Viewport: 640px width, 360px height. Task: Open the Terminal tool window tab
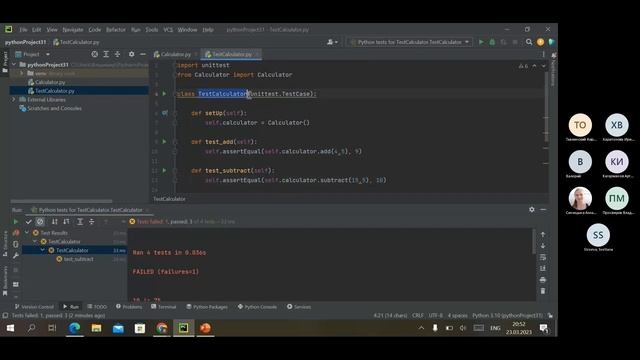(164, 307)
